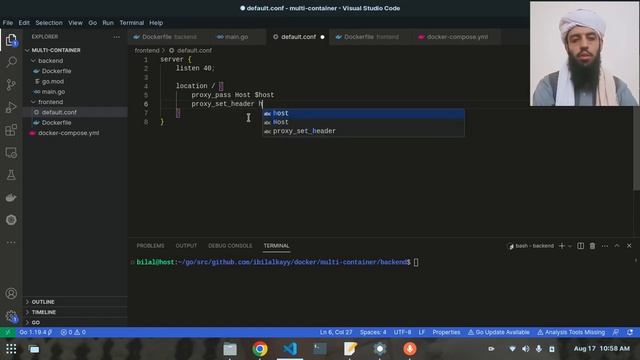
Task: Open docker-compose.yml in explorer
Action: (x=69, y=133)
